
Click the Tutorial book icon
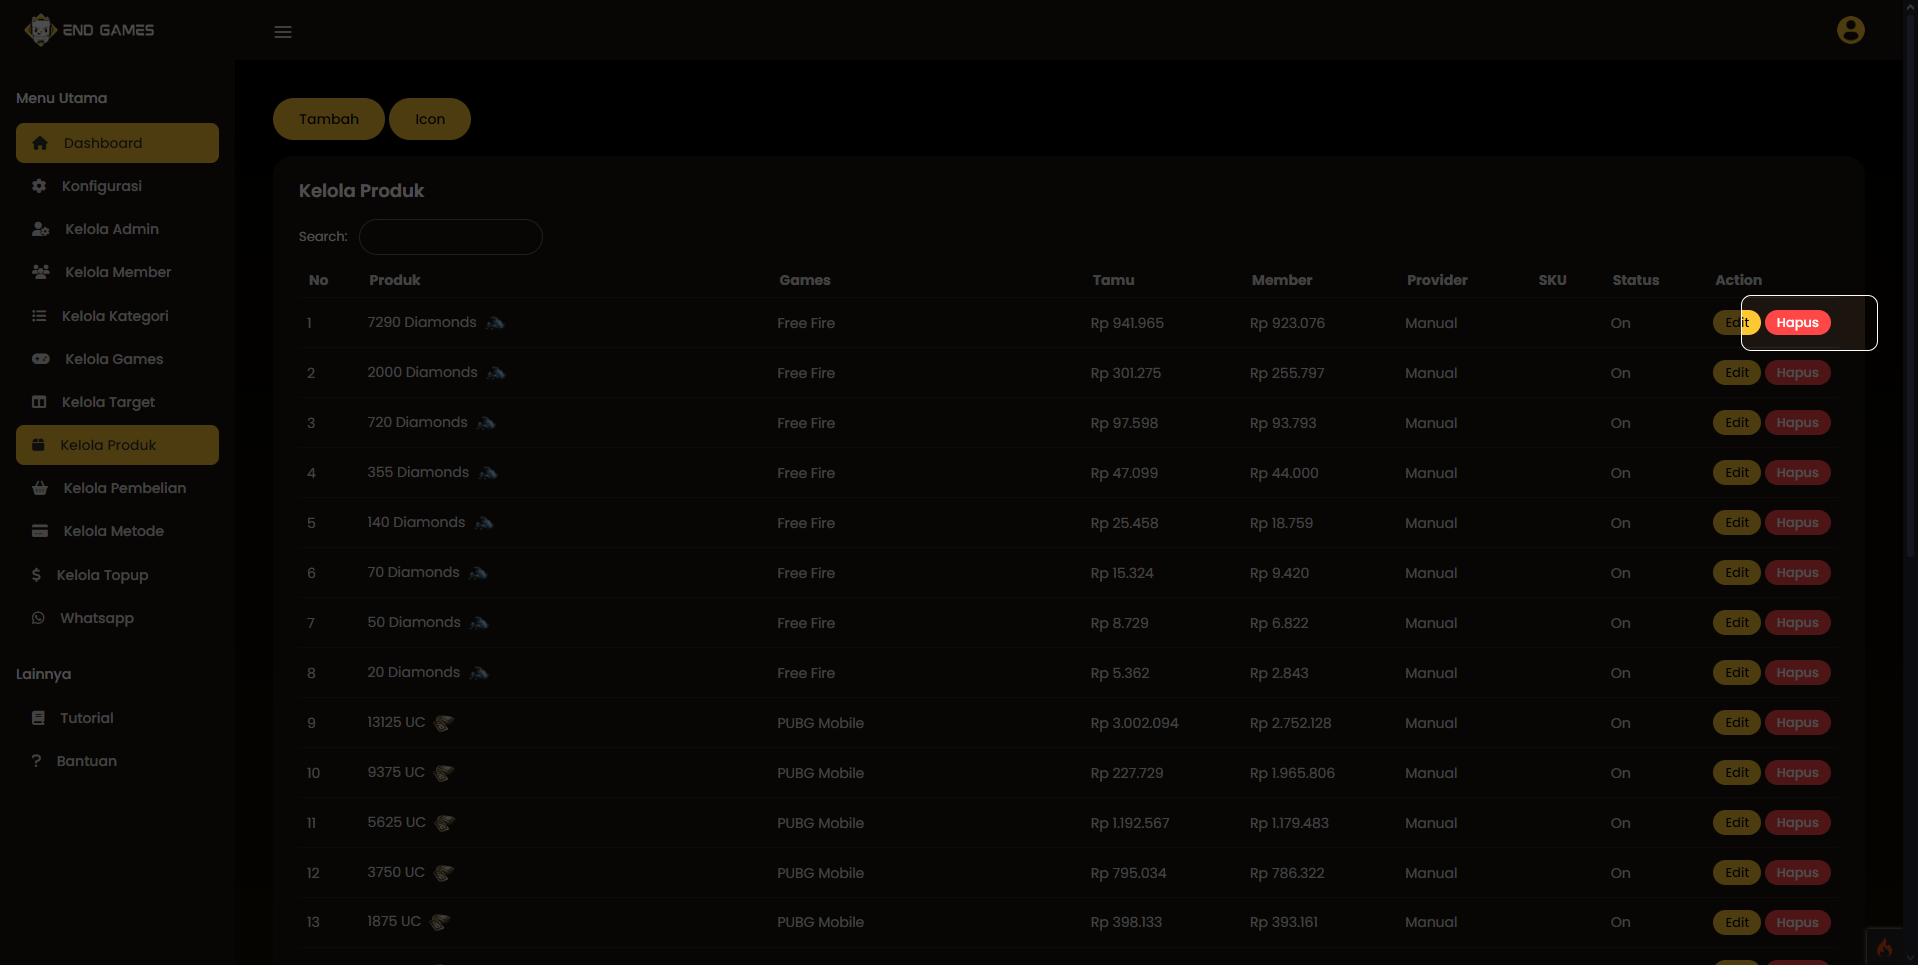click(x=38, y=718)
